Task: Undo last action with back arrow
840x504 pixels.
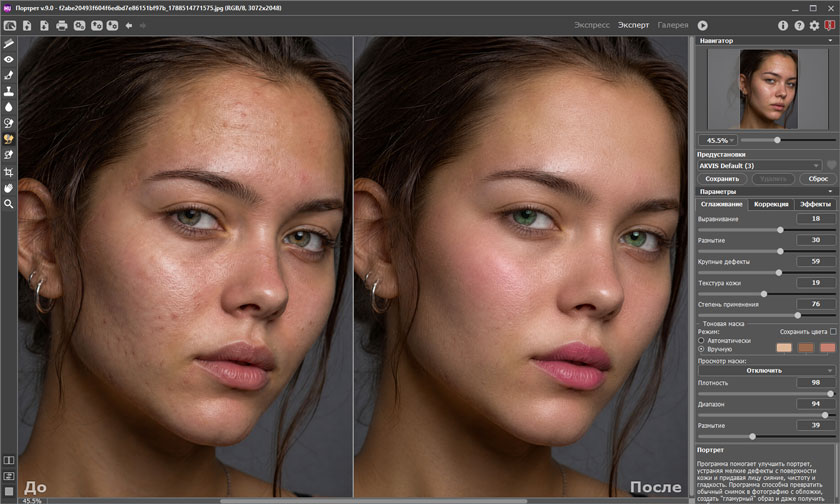Action: tap(129, 26)
